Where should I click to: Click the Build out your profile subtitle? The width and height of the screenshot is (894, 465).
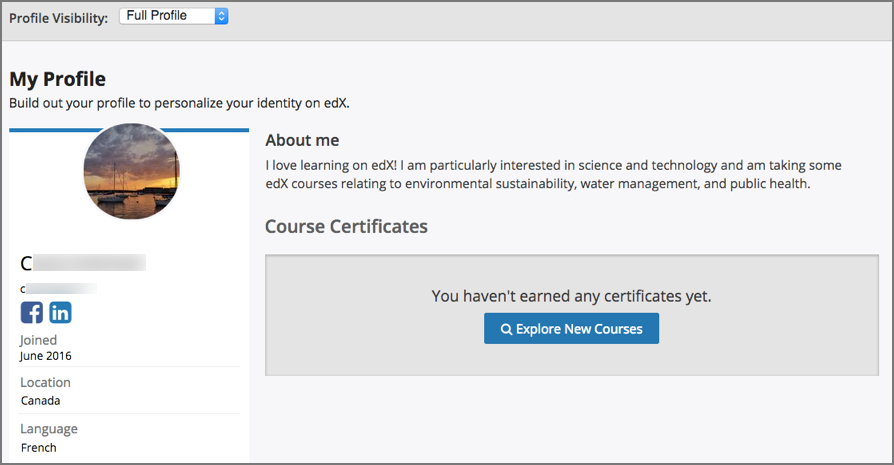pos(179,103)
